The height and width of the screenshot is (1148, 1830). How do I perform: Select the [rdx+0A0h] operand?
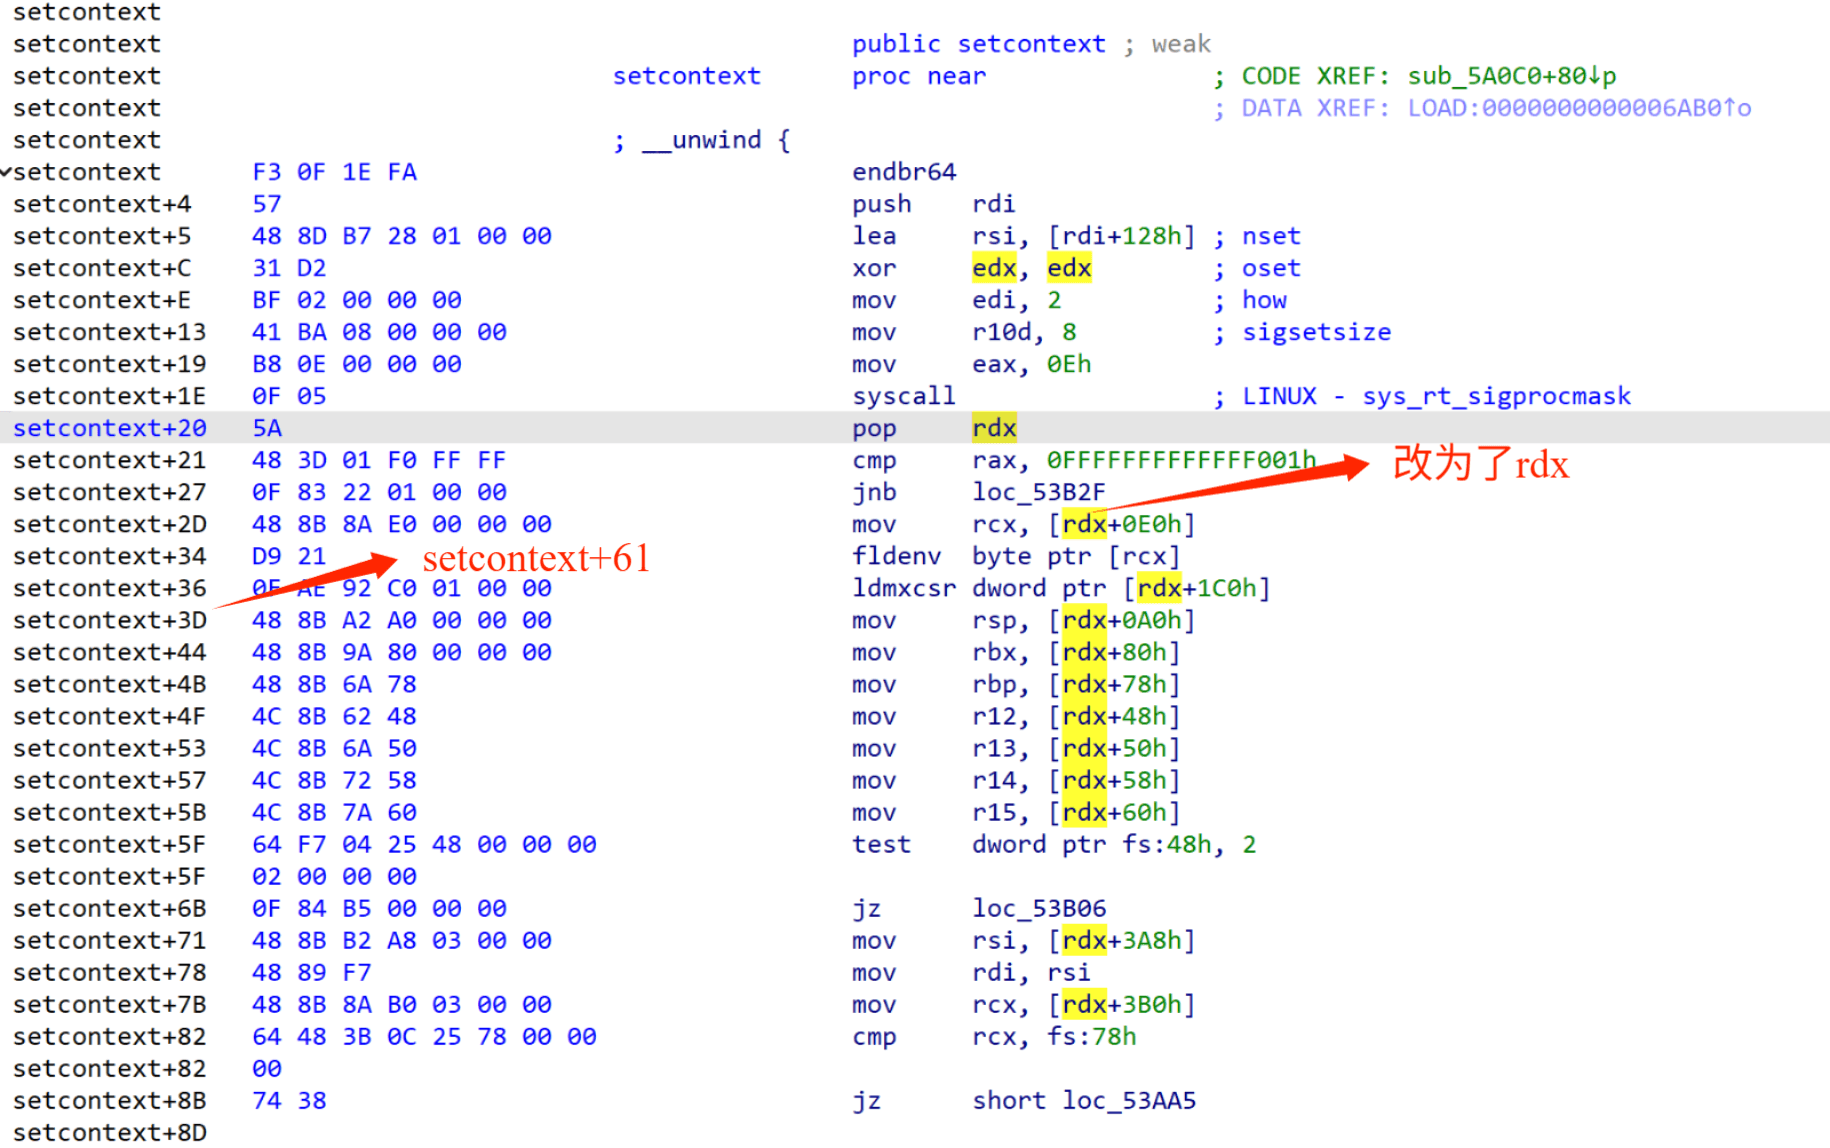(1121, 620)
